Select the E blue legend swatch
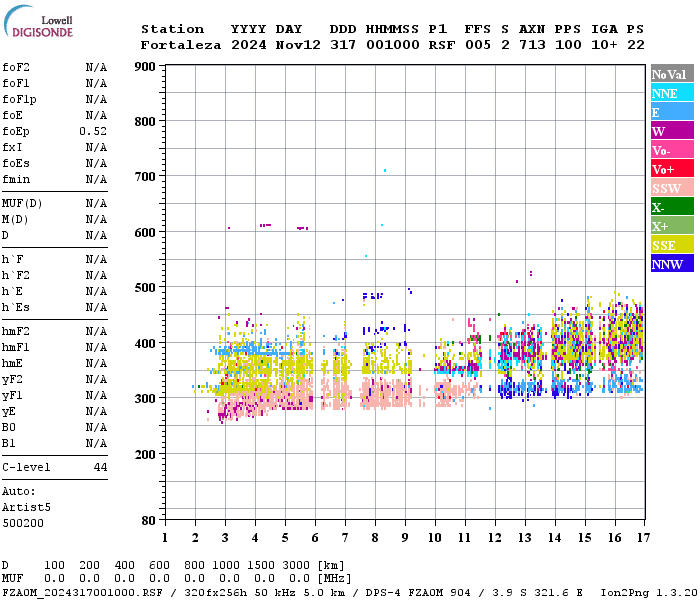 click(672, 112)
